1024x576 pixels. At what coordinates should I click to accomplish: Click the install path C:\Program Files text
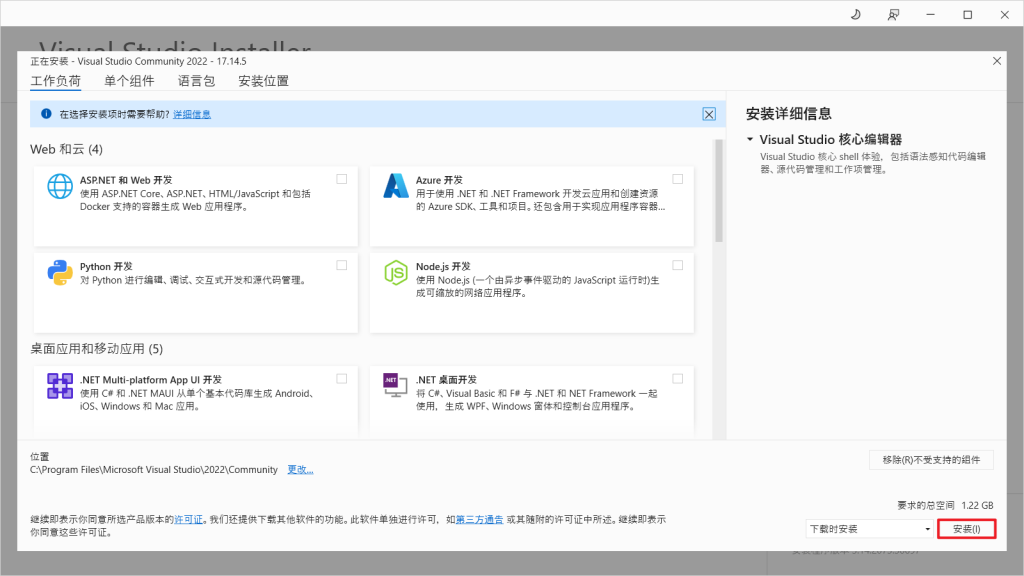(x=154, y=470)
